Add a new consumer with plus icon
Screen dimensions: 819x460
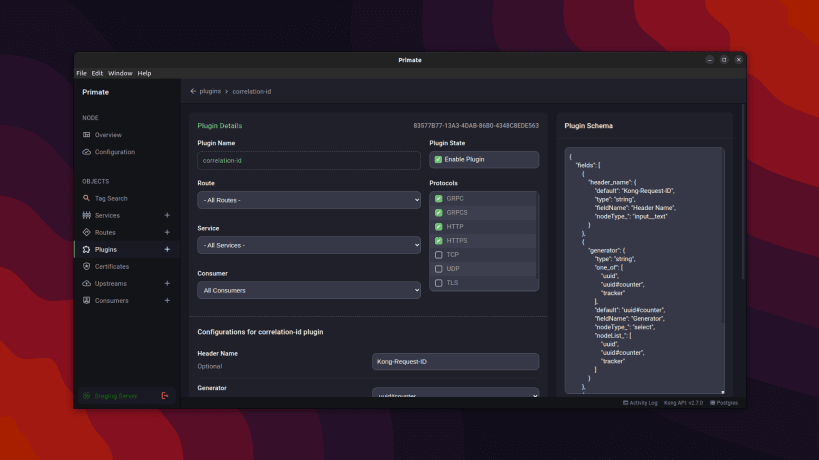click(x=167, y=300)
